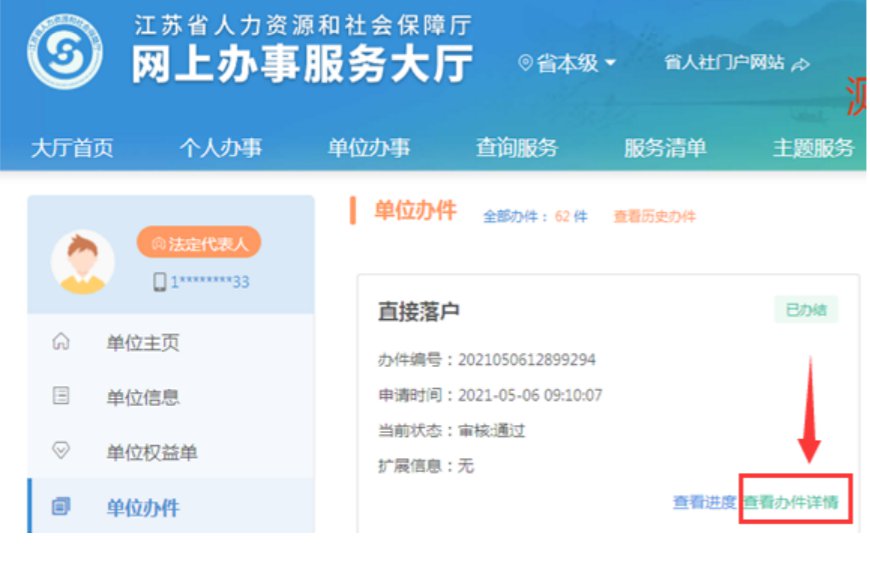Open the 大厅首页 navigation tab

click(x=72, y=148)
